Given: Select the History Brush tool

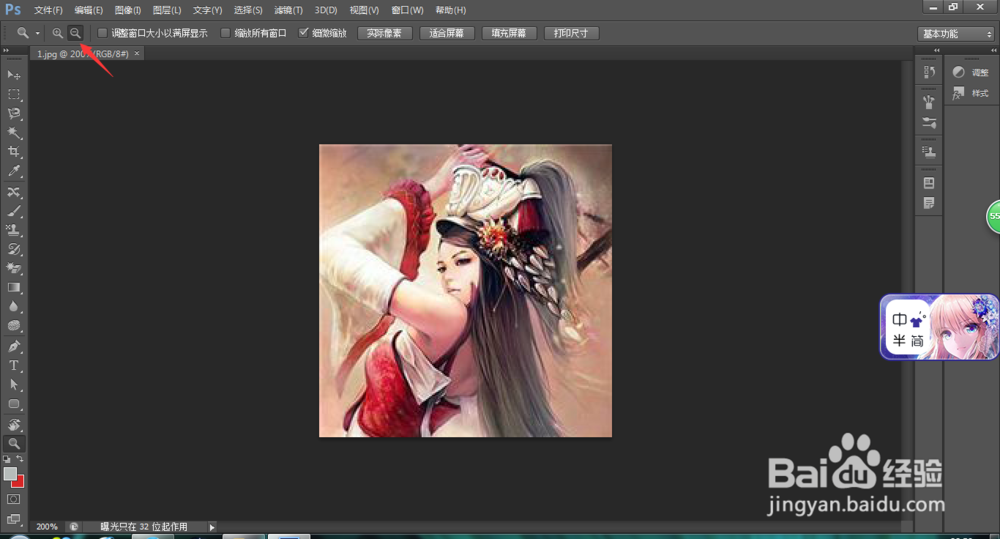Looking at the screenshot, I should click(13, 249).
